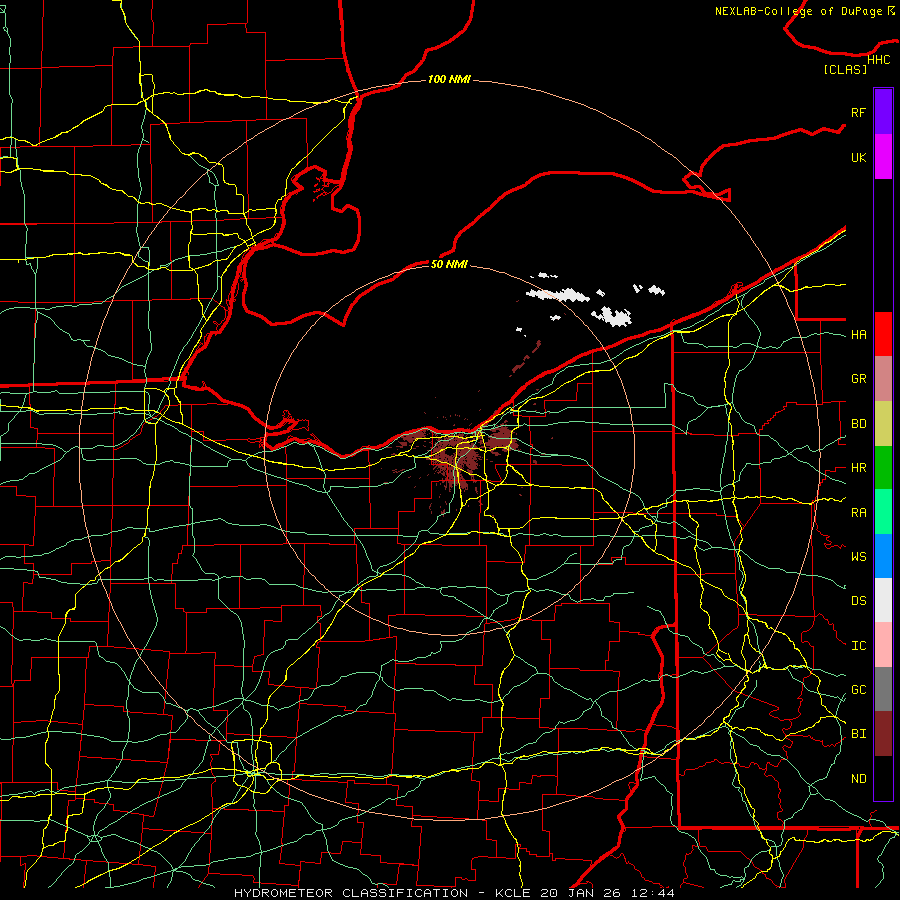Select the WS blue legend swatch

tap(883, 556)
